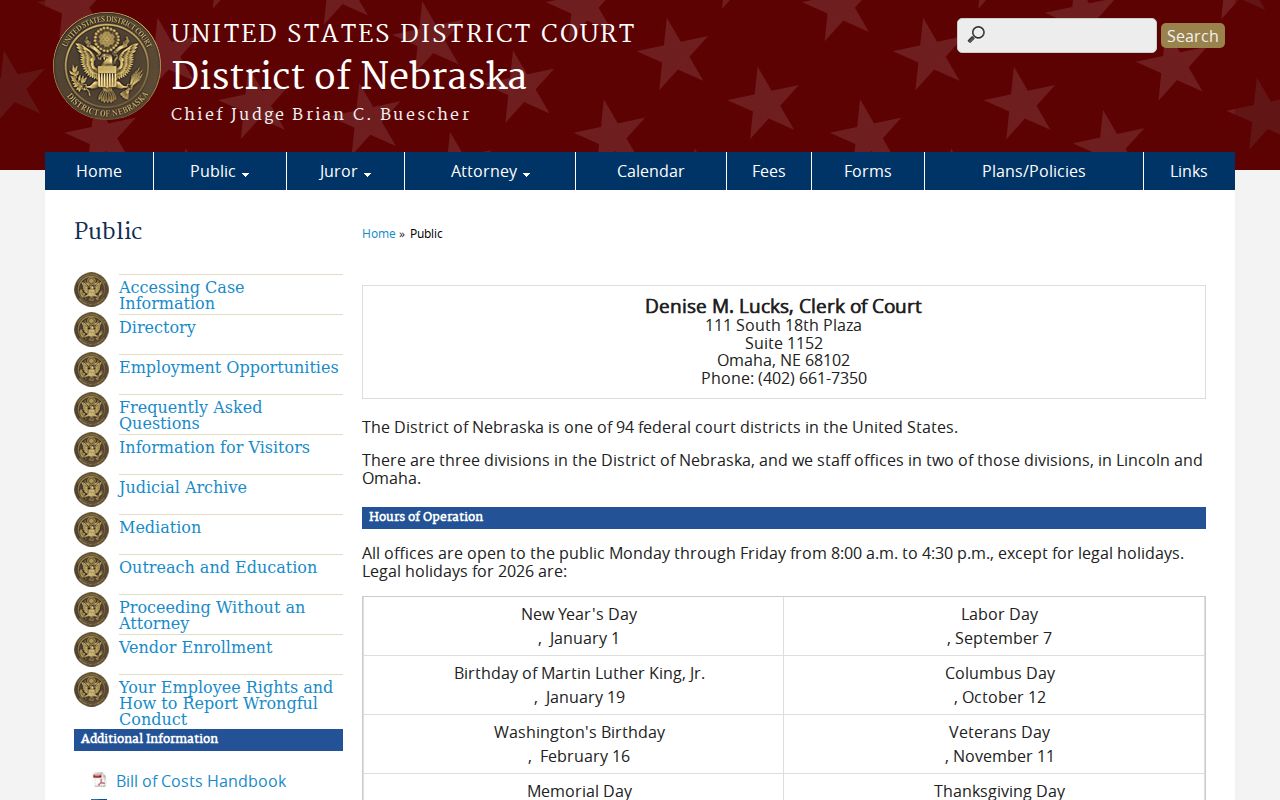Open Your Employee Rights and Wrongful Conduct link
Viewport: 1280px width, 800px height.
pyautogui.click(x=226, y=703)
